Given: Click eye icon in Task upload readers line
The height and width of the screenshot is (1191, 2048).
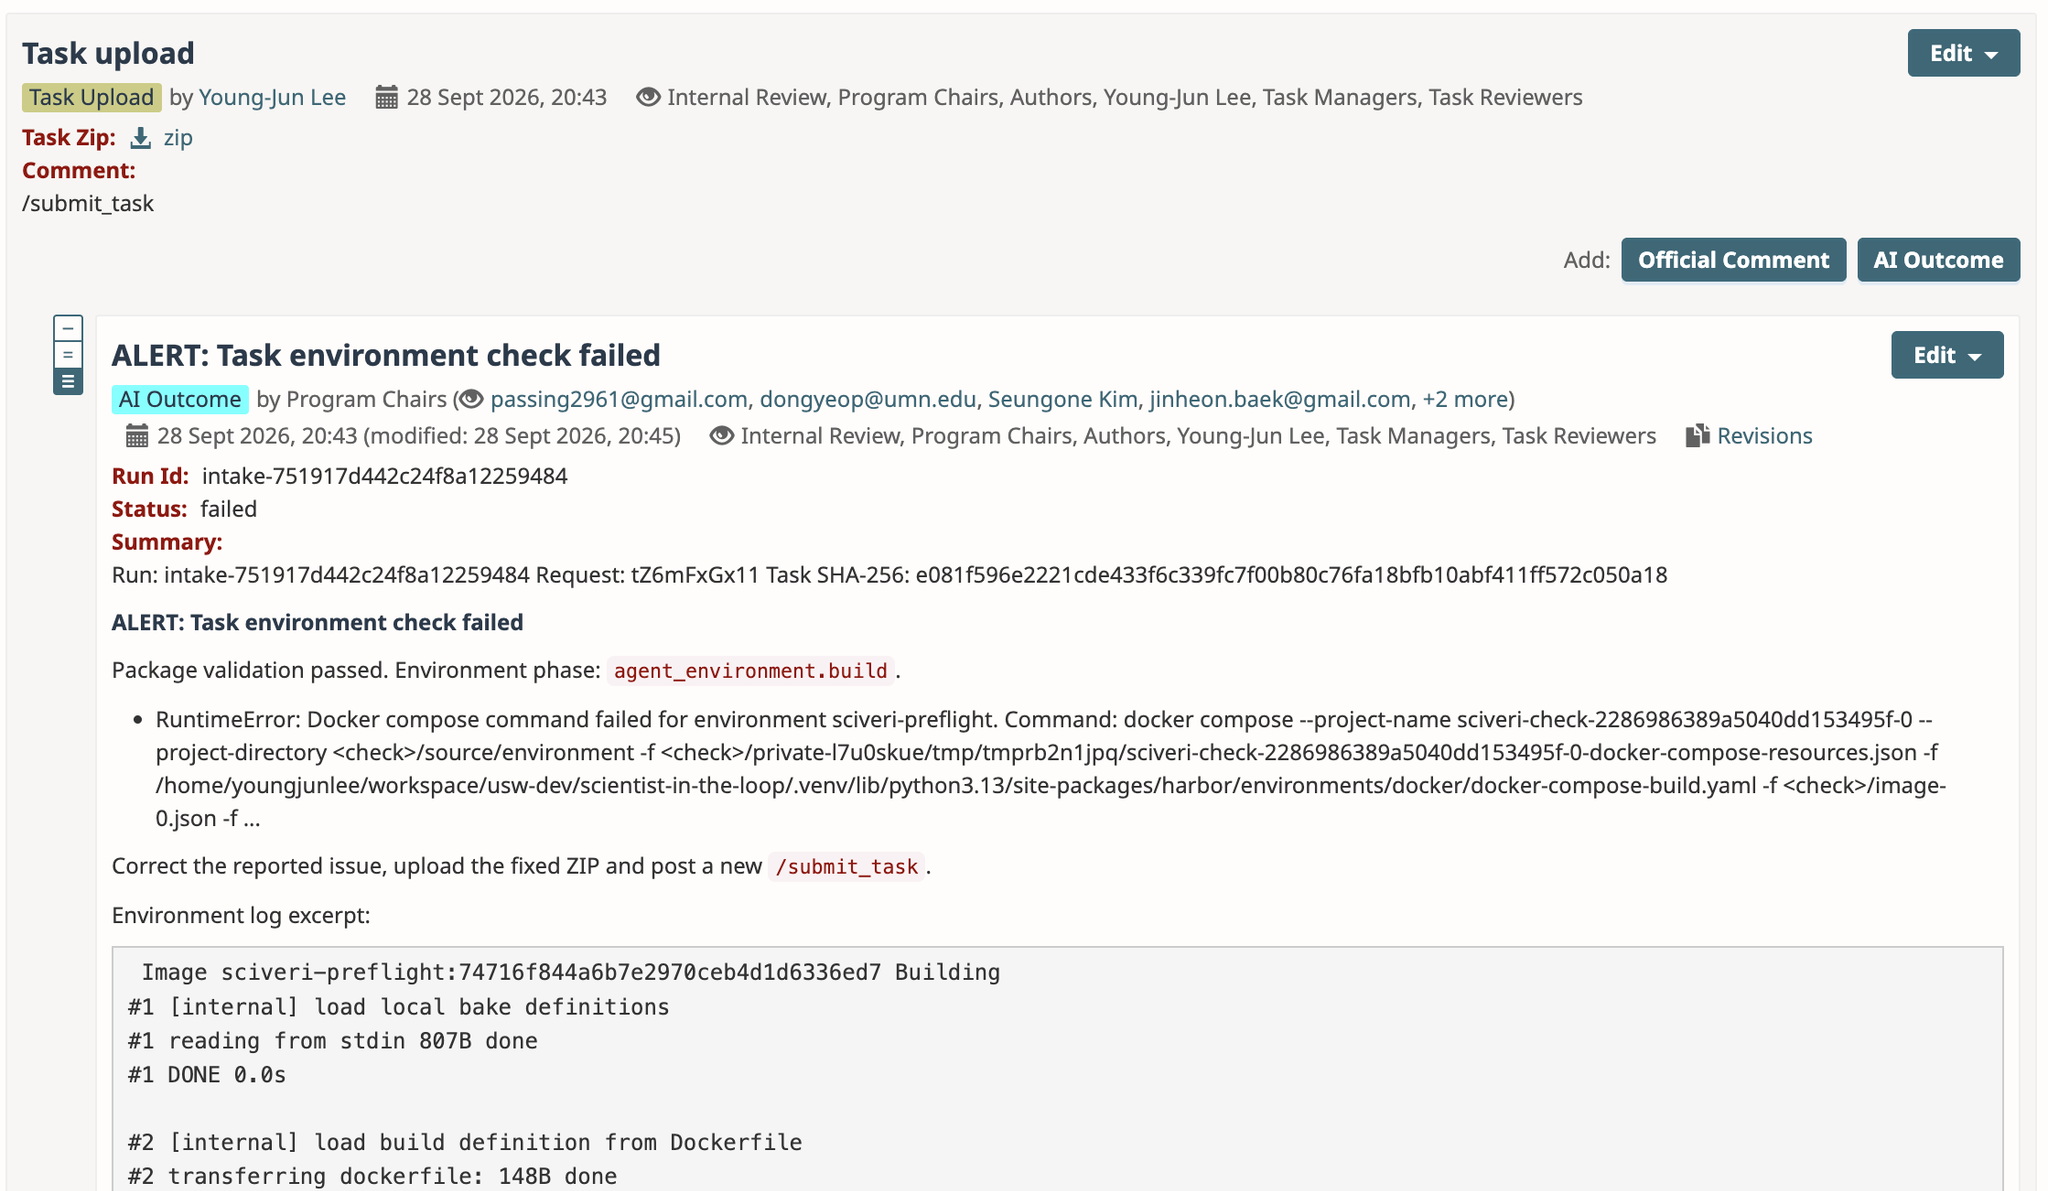Looking at the screenshot, I should coord(648,97).
